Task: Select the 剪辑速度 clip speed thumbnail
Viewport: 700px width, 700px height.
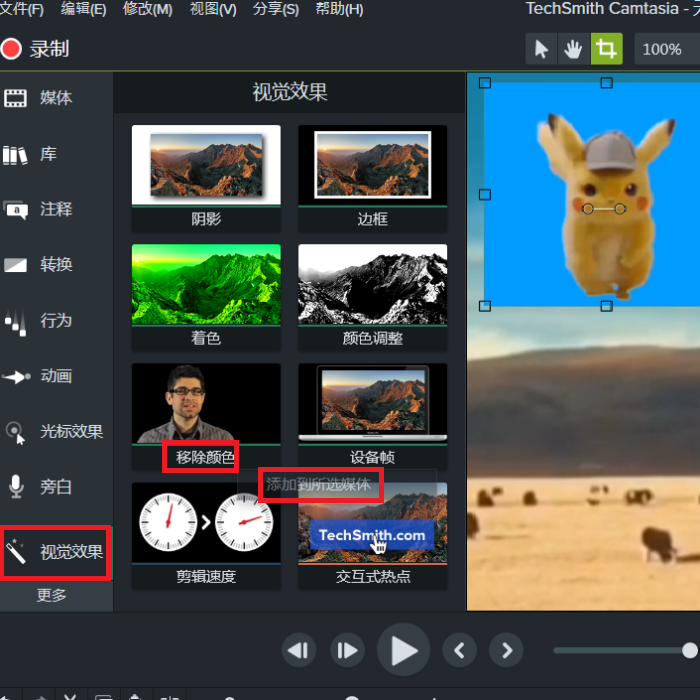Action: (x=206, y=522)
